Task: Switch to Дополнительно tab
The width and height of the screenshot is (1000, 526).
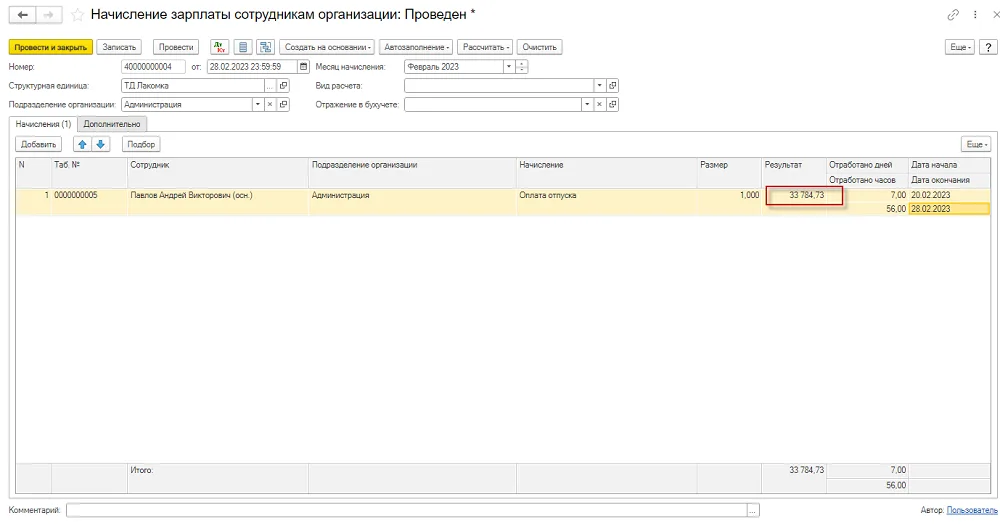Action: tap(112, 124)
